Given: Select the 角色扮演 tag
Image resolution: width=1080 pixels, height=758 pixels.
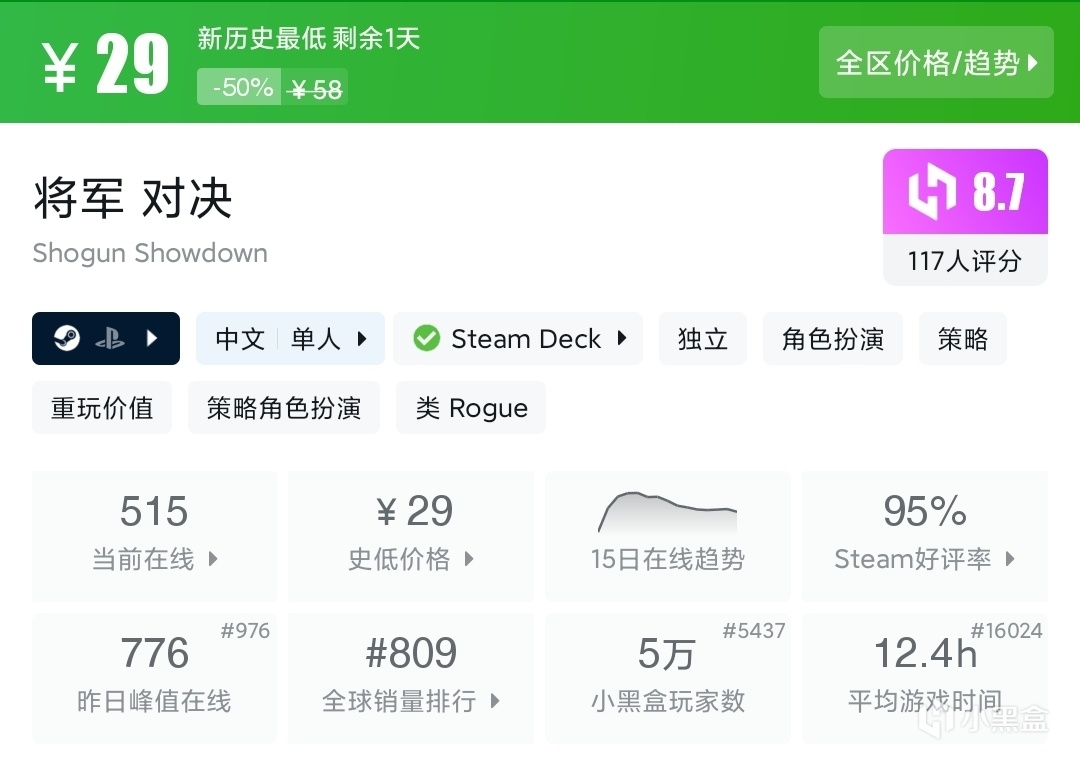Looking at the screenshot, I should pyautogui.click(x=833, y=339).
